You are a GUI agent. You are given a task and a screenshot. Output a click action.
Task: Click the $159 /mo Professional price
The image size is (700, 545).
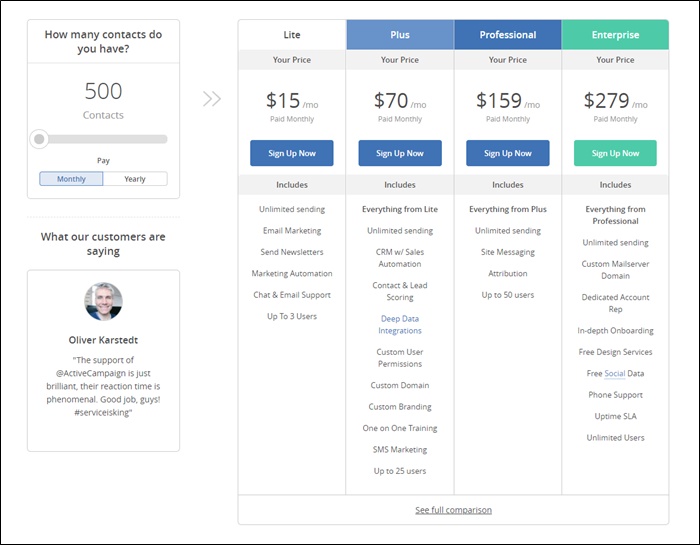click(508, 101)
